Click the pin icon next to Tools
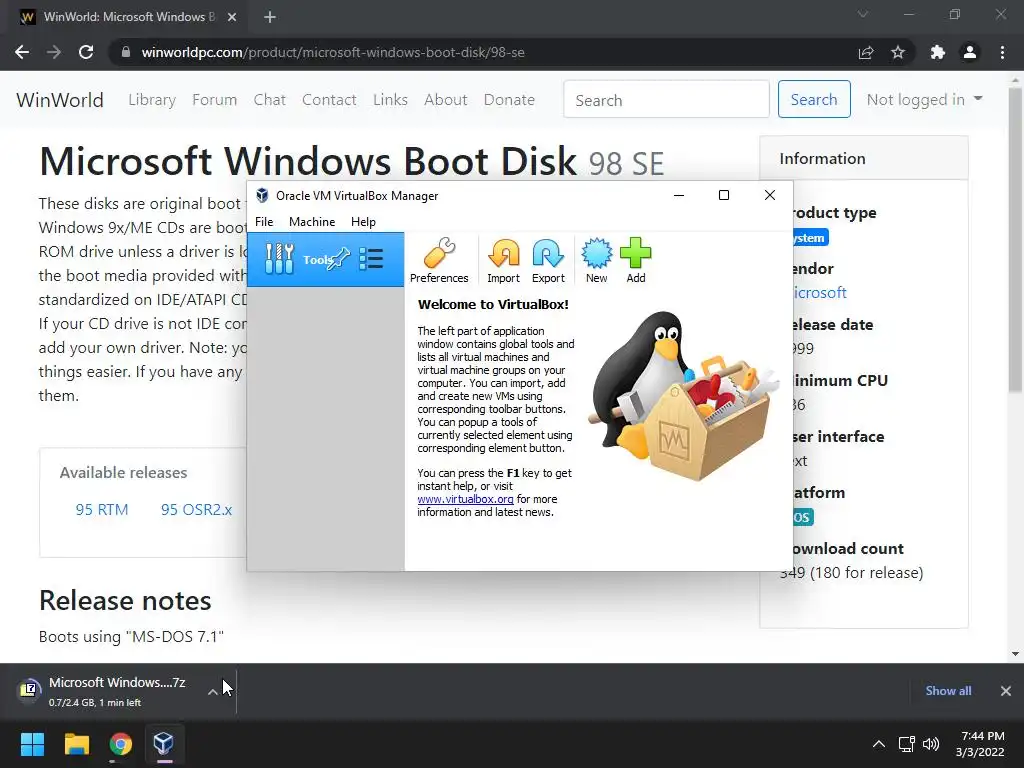1024x768 pixels. pyautogui.click(x=340, y=259)
